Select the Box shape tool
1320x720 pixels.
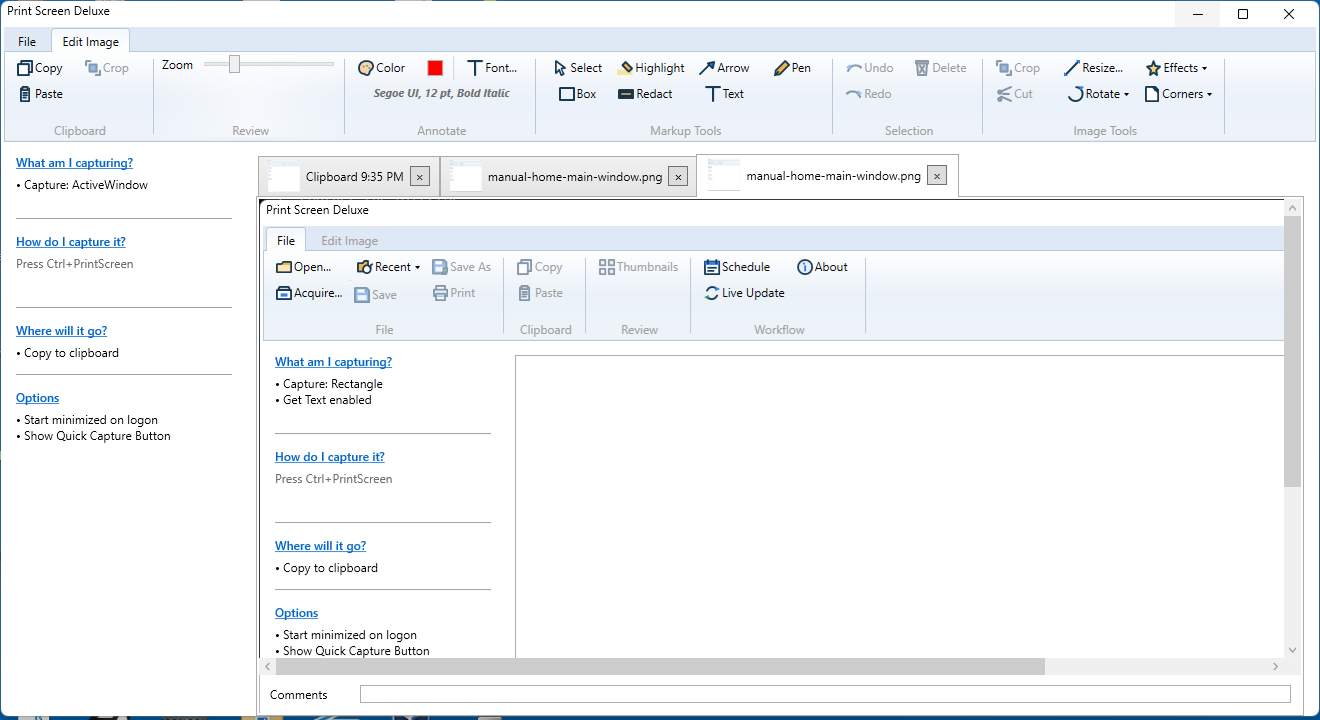click(577, 94)
